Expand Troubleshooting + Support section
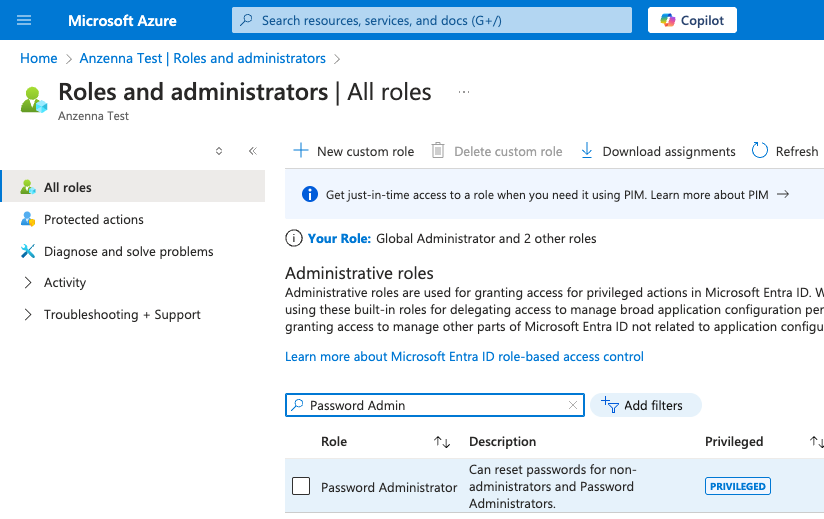The image size is (824, 519). [28, 315]
